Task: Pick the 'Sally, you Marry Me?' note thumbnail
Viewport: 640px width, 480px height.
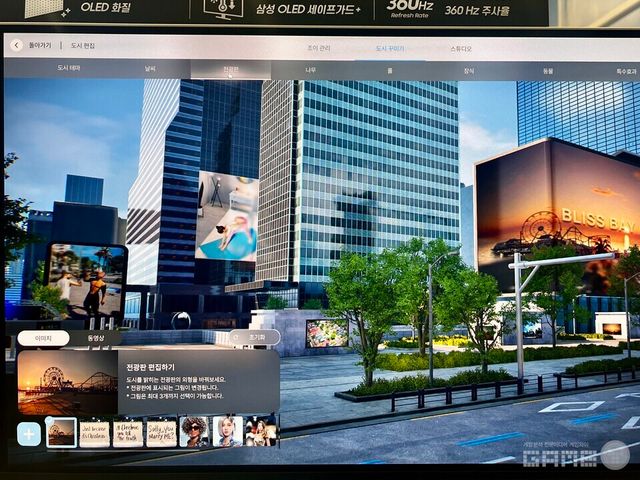Action: coord(161,432)
